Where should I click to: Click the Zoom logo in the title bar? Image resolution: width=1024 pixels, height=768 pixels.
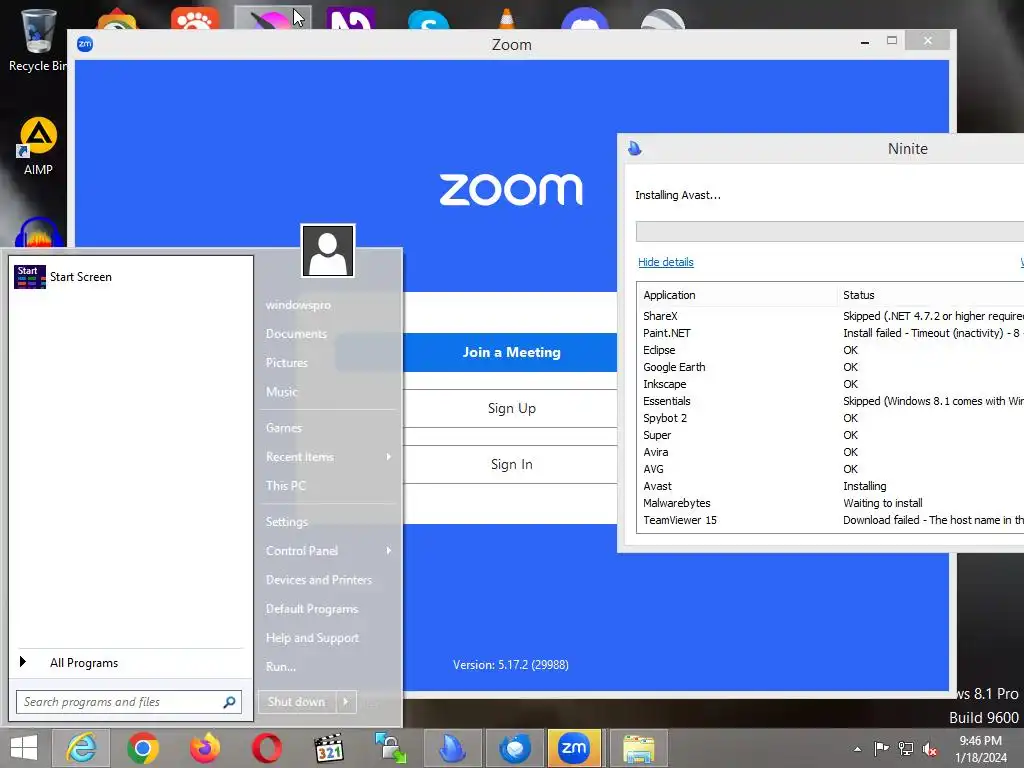(x=85, y=44)
